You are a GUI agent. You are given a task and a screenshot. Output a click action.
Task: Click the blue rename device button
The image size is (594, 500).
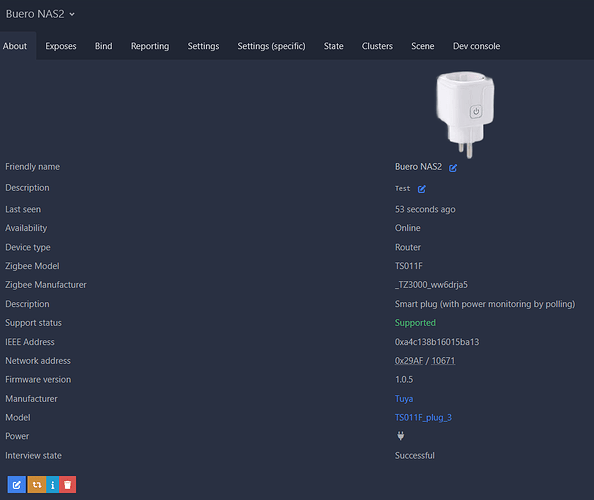17,484
